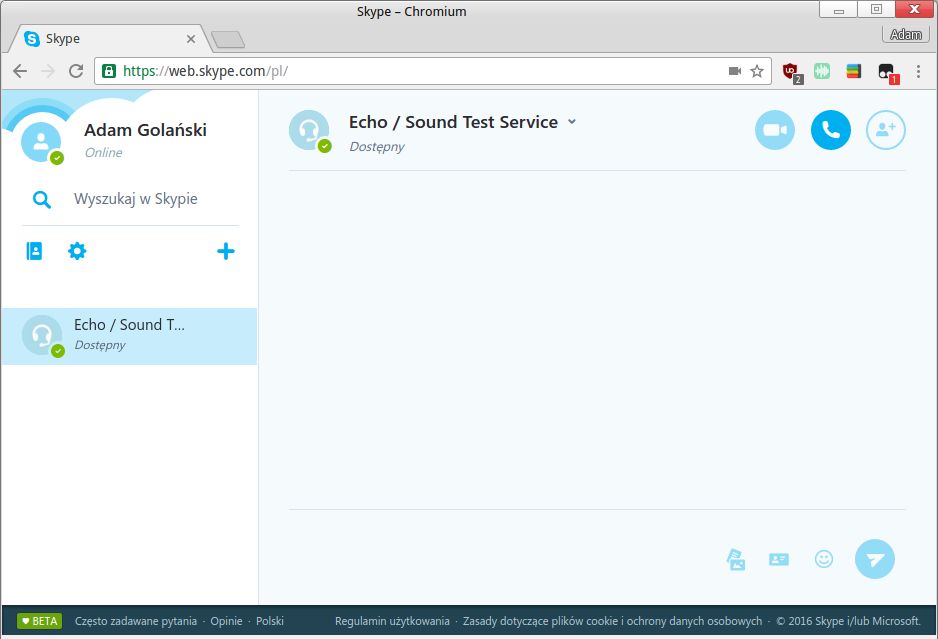Screen dimensions: 938x639
Task: Open Często zadawane pytania link
Action: click(x=136, y=621)
